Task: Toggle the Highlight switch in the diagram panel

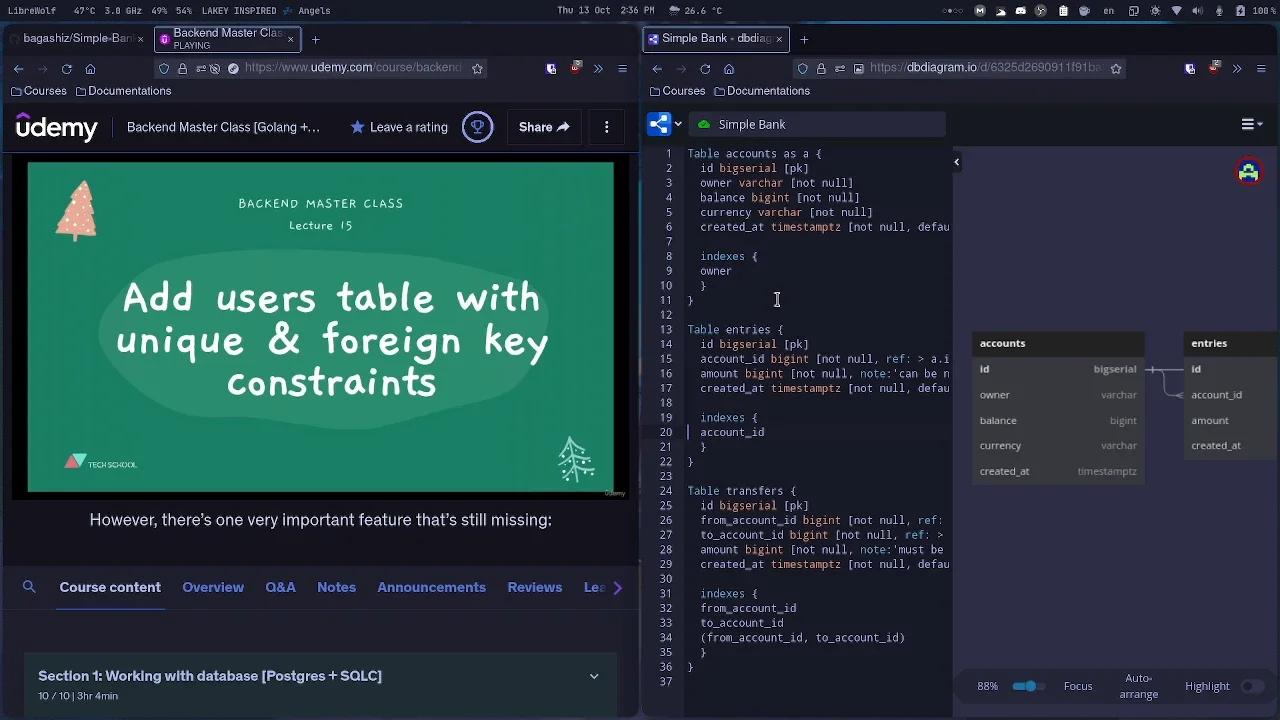Action: (1253, 686)
